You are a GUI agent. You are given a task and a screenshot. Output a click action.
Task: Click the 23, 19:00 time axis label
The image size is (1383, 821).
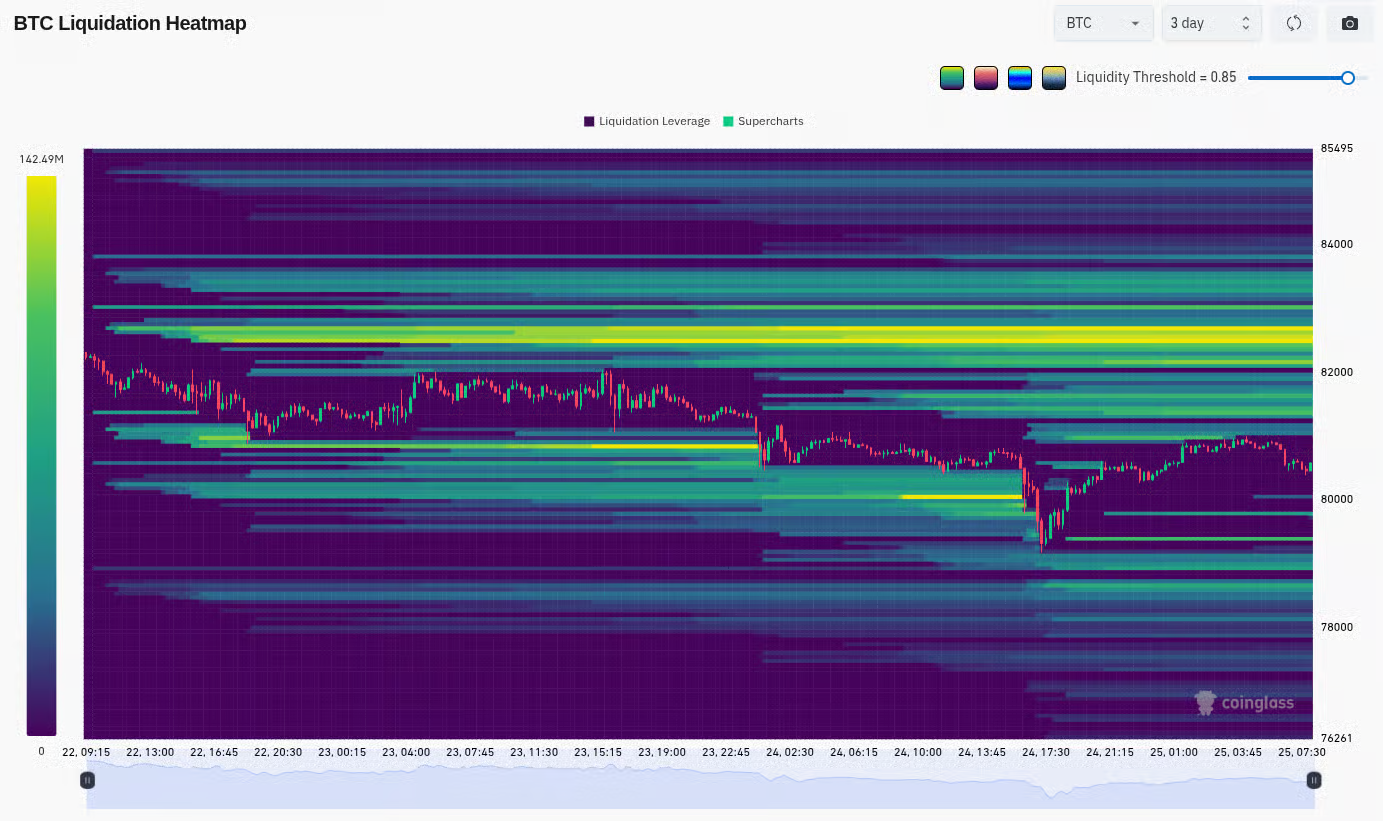[662, 752]
